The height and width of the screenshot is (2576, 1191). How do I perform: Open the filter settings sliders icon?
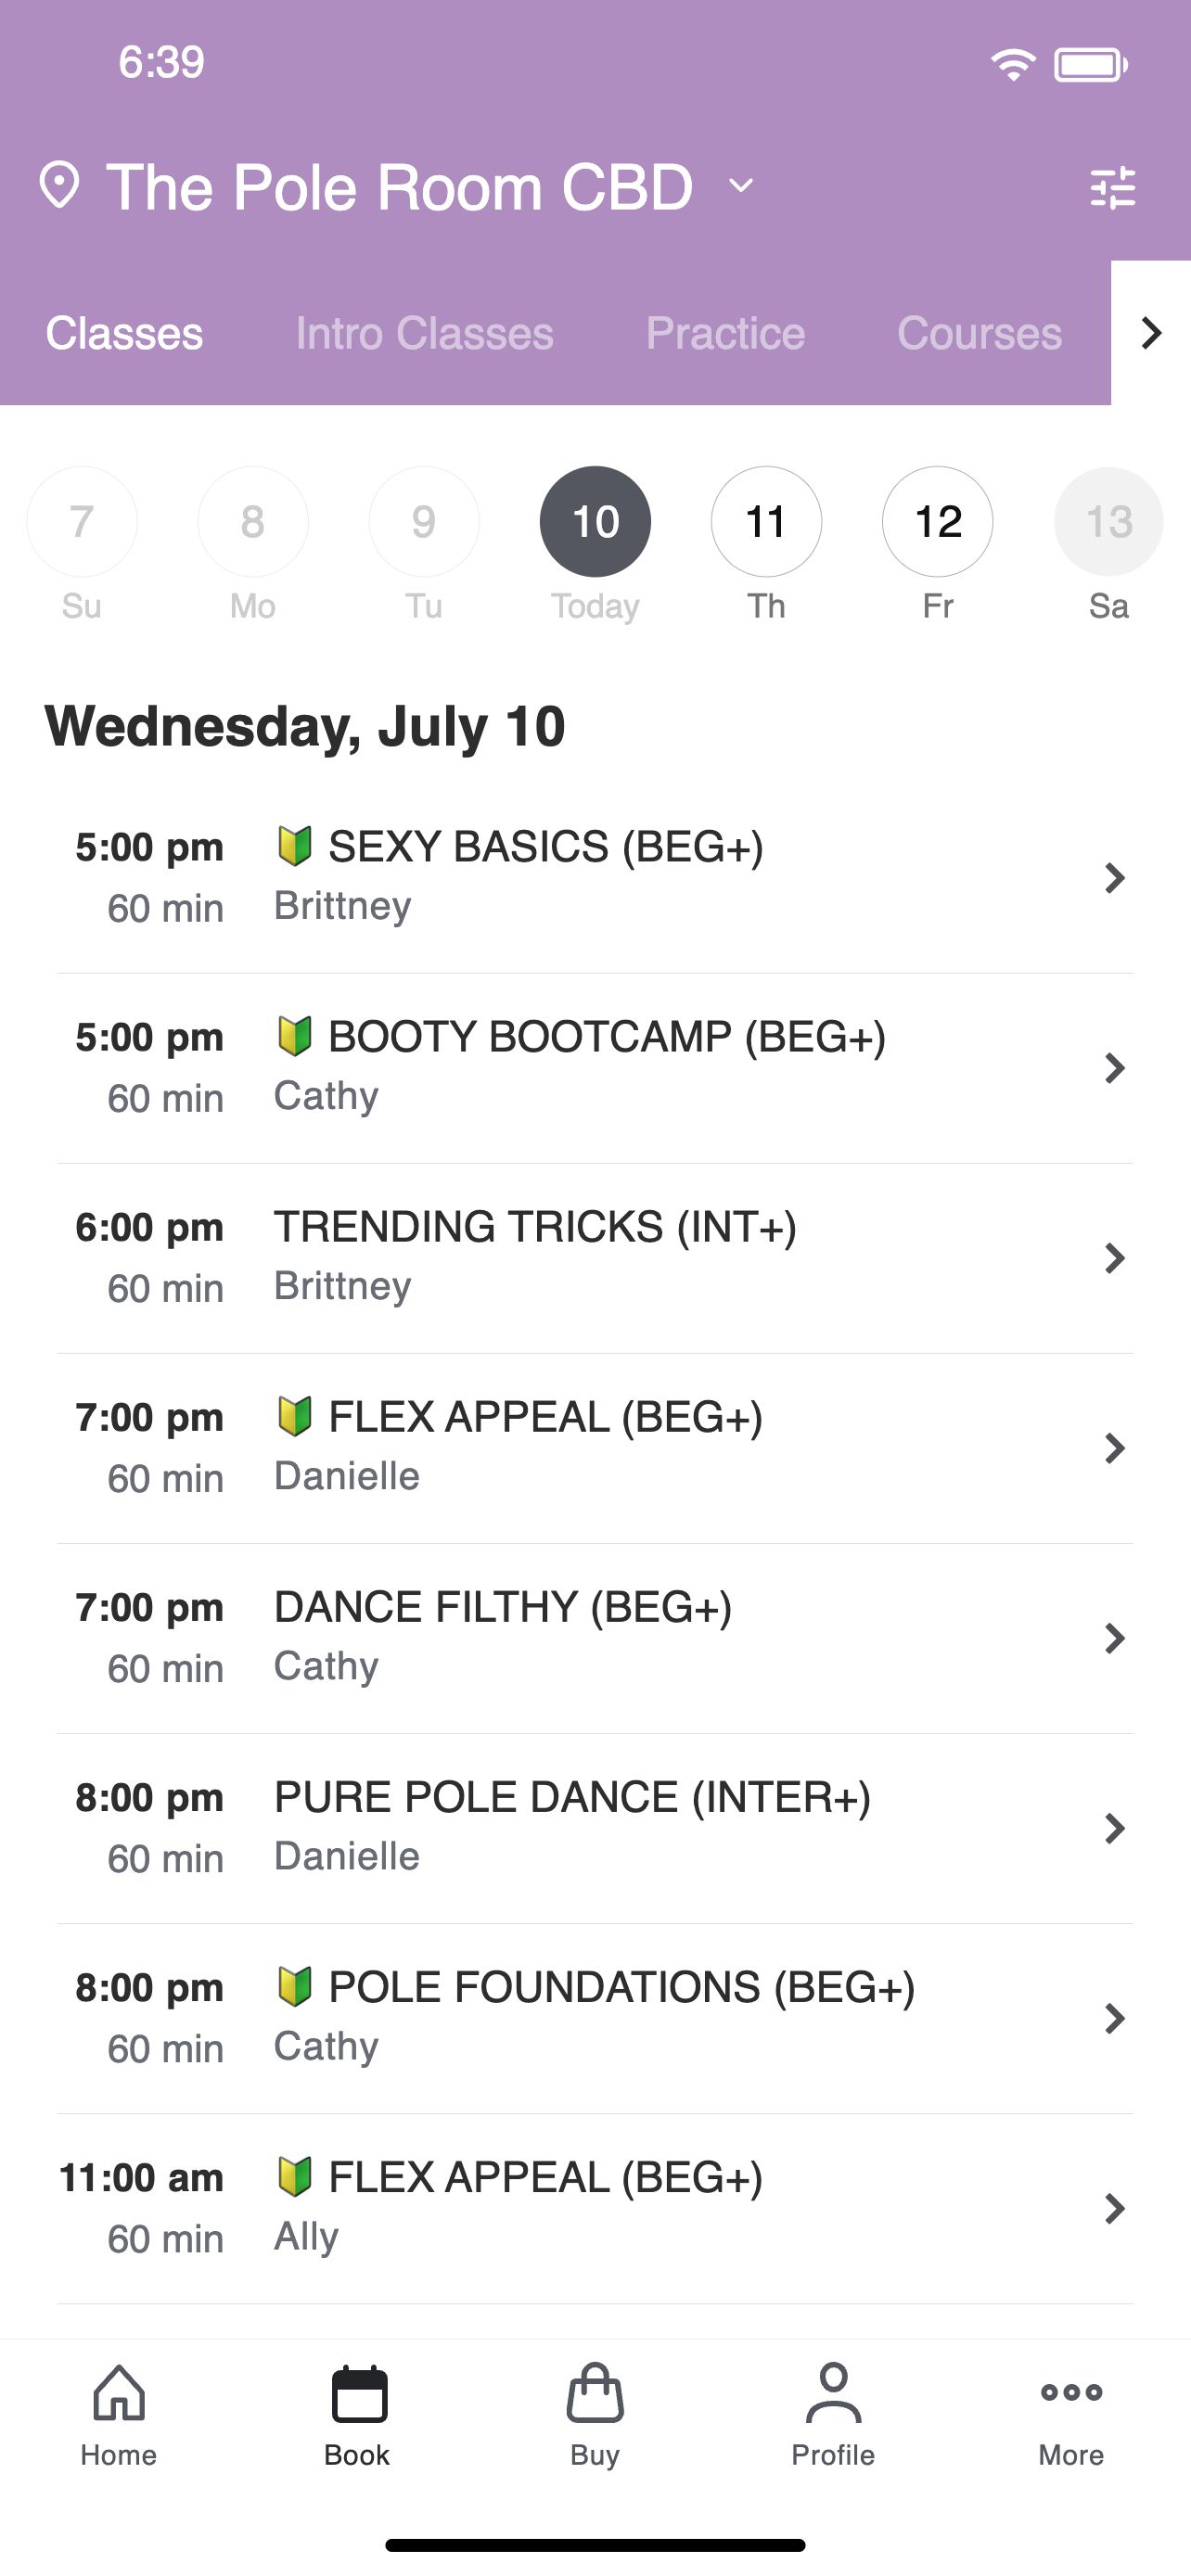(x=1112, y=187)
